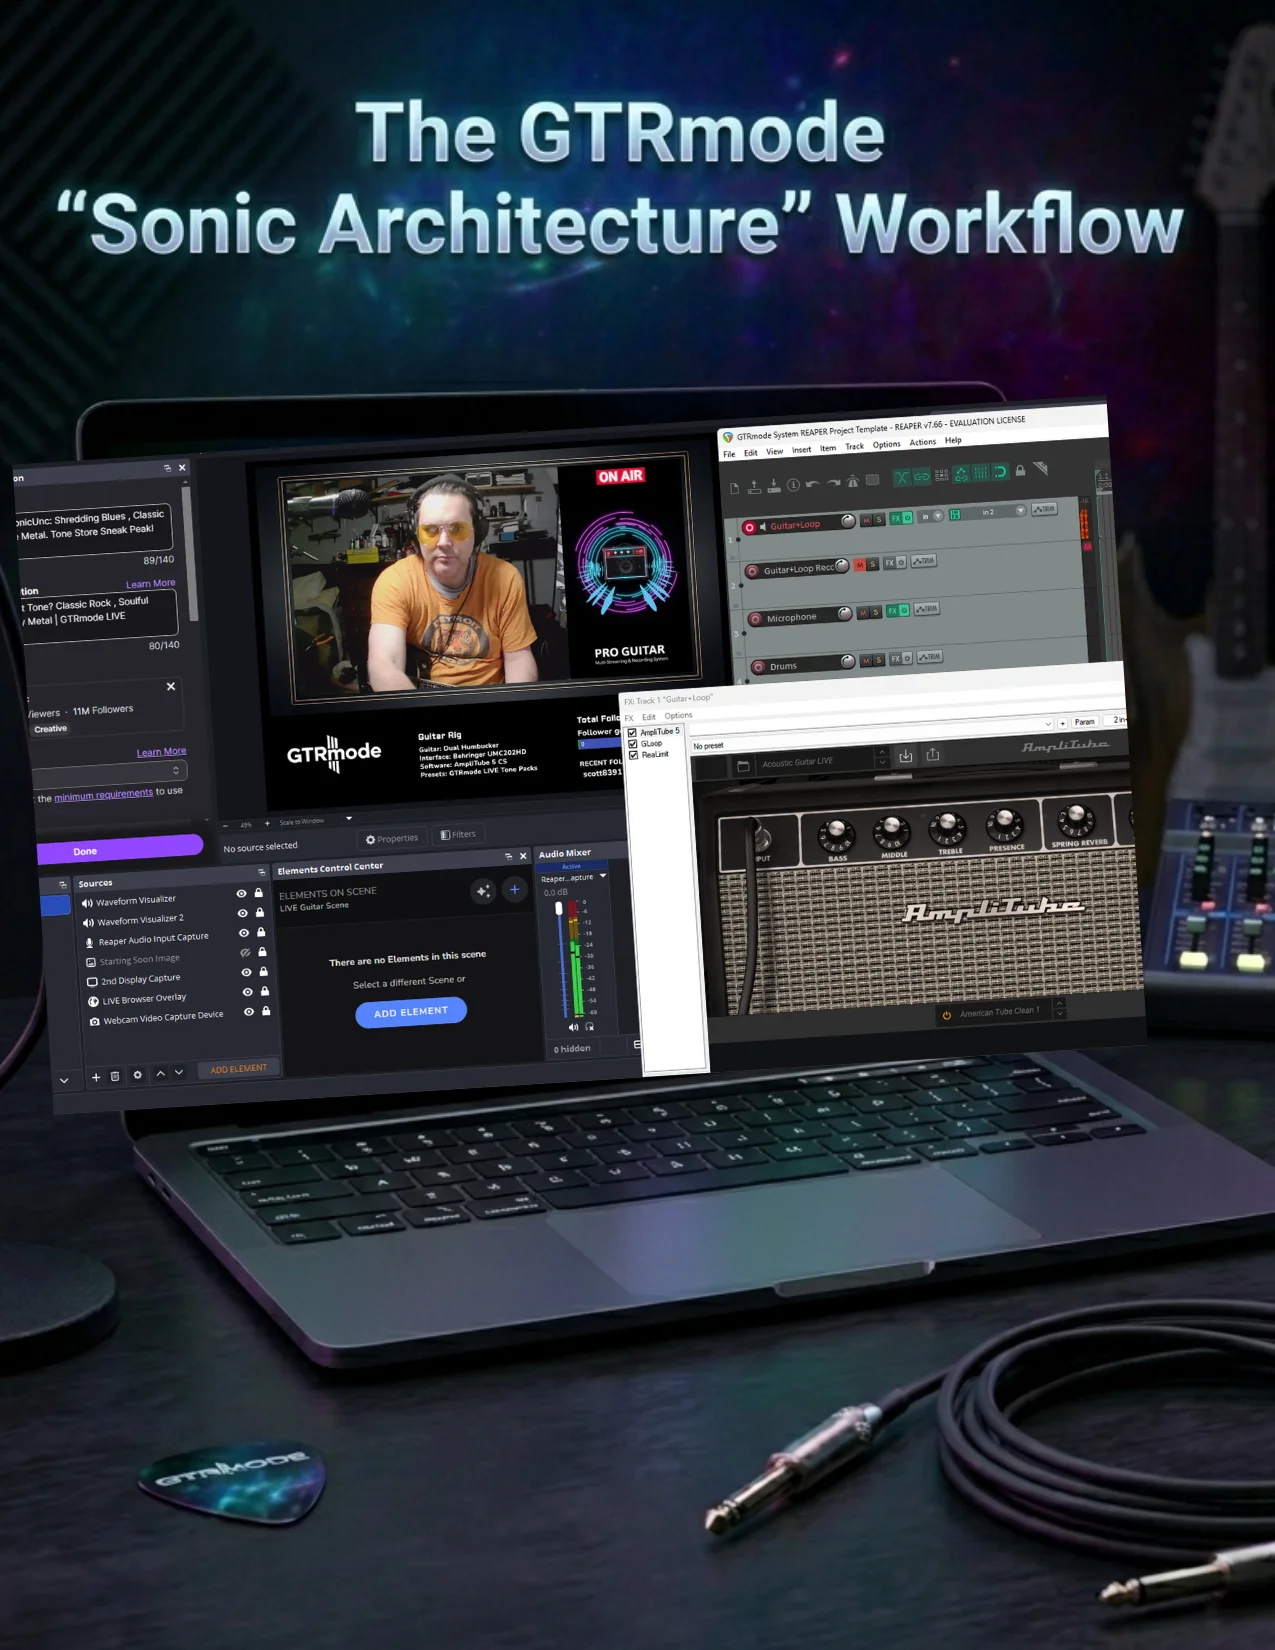Open the Reaper capture mixer dropdown arrow

[x=603, y=876]
